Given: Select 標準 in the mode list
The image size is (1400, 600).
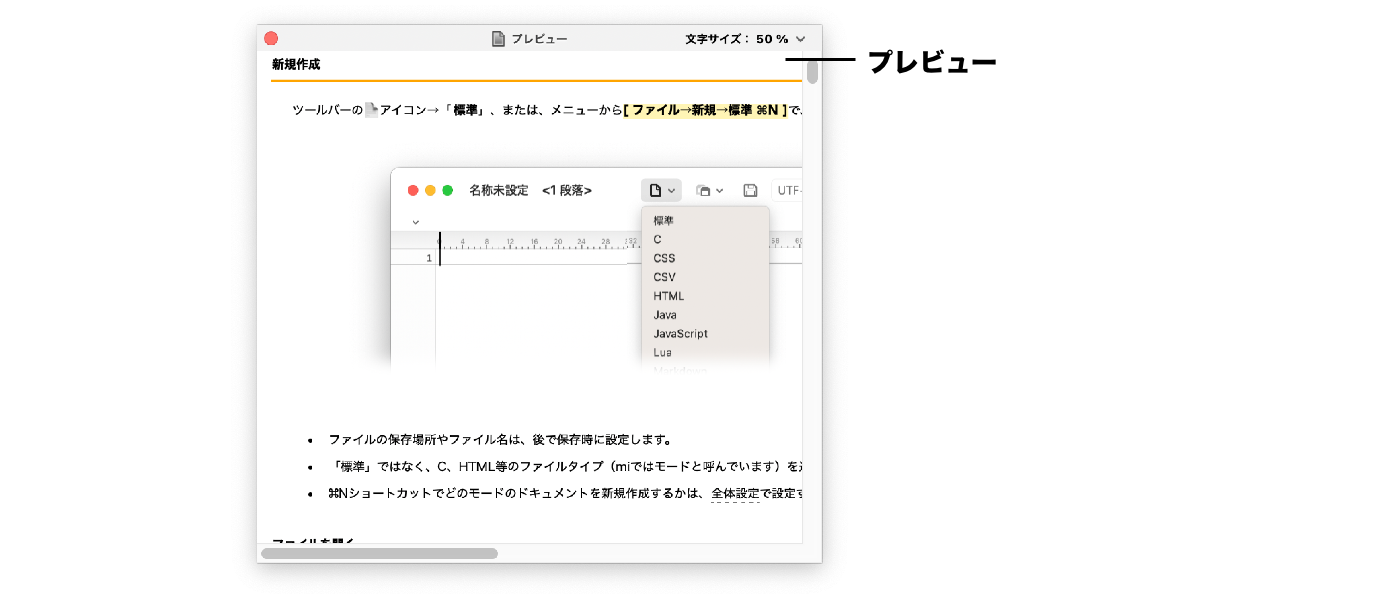Looking at the screenshot, I should [664, 221].
